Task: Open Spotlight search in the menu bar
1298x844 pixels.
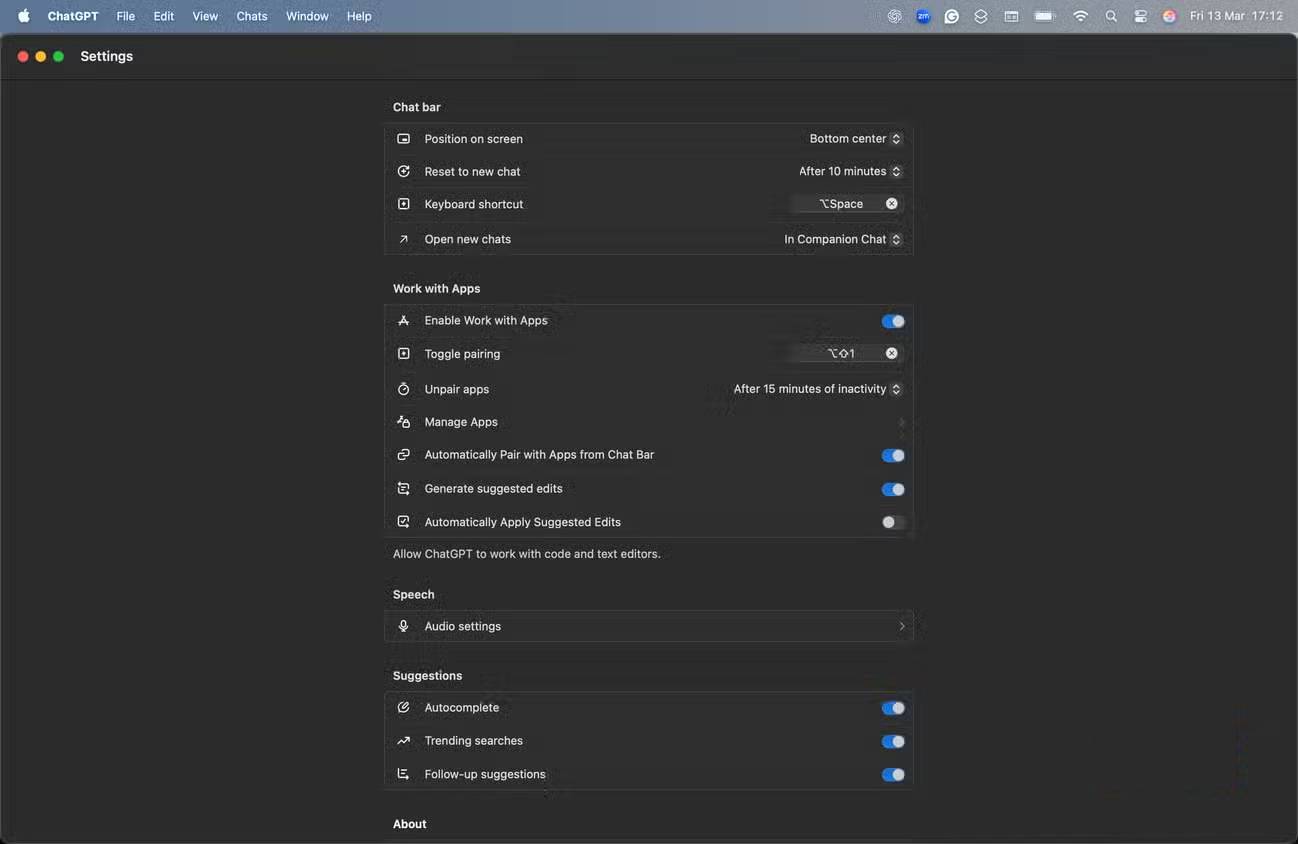Action: click(x=1111, y=16)
